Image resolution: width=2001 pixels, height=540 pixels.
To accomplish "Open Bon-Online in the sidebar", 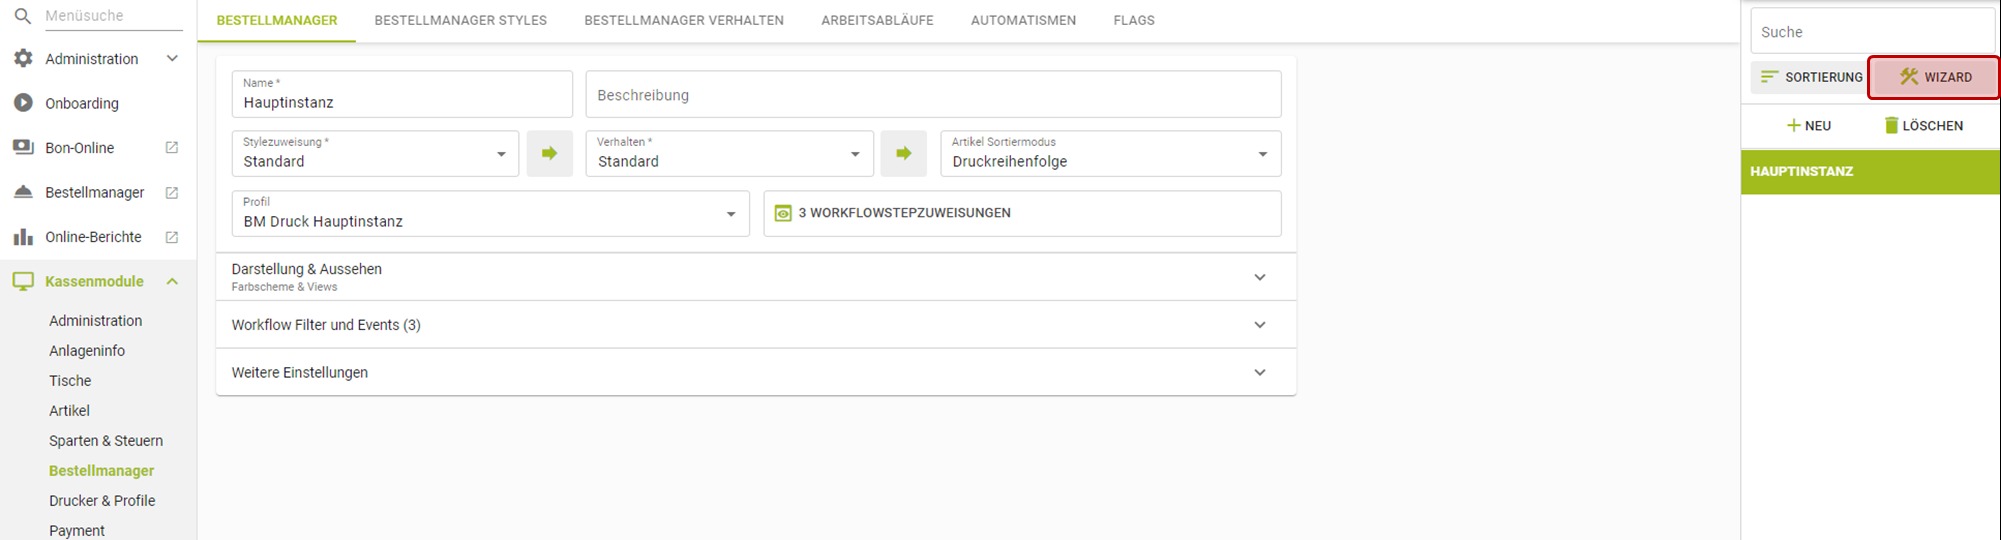I will click(x=79, y=148).
